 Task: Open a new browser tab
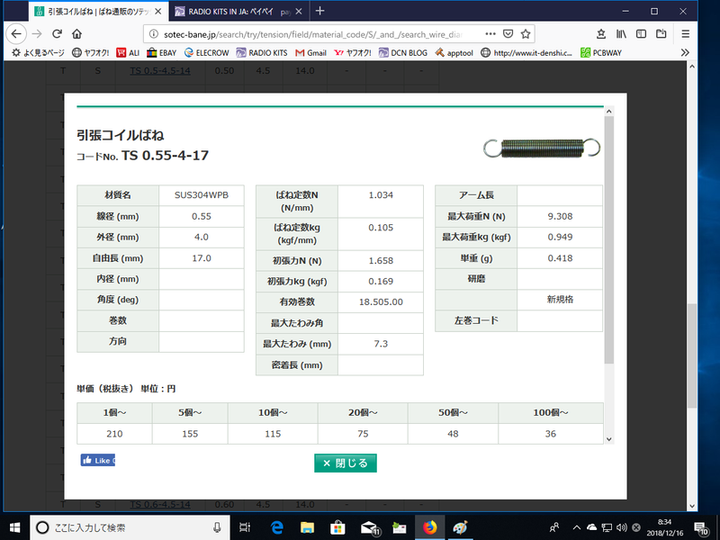320,11
